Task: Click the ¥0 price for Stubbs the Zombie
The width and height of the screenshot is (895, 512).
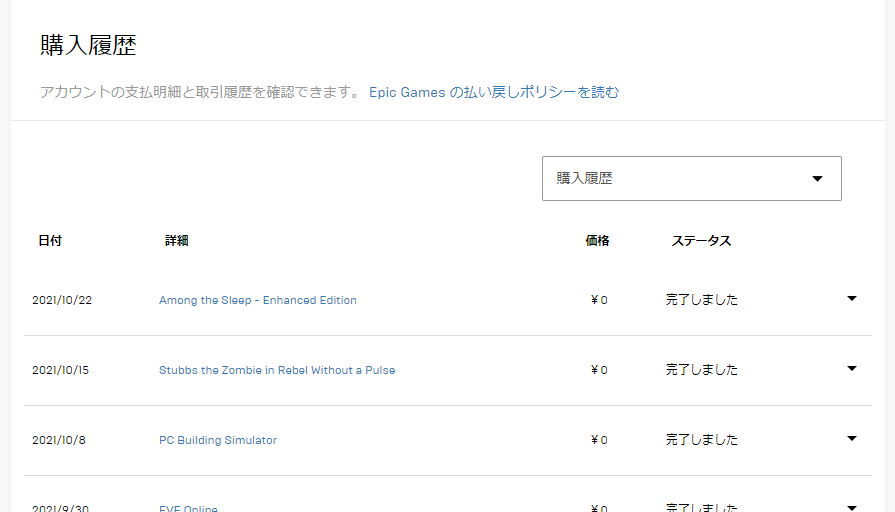Action: (599, 370)
